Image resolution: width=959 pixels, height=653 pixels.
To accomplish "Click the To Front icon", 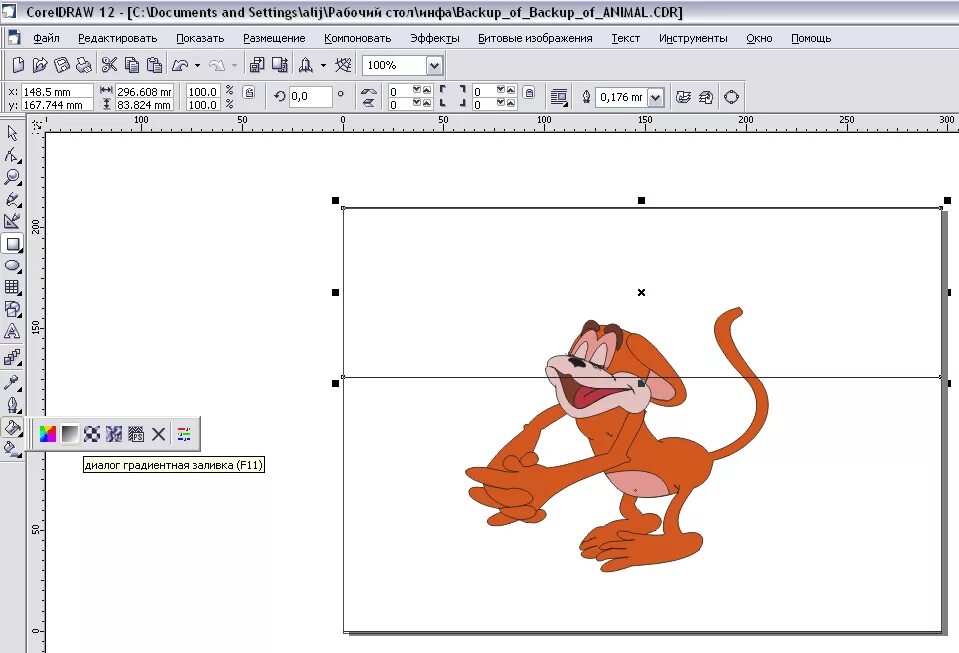I will pyautogui.click(x=683, y=97).
